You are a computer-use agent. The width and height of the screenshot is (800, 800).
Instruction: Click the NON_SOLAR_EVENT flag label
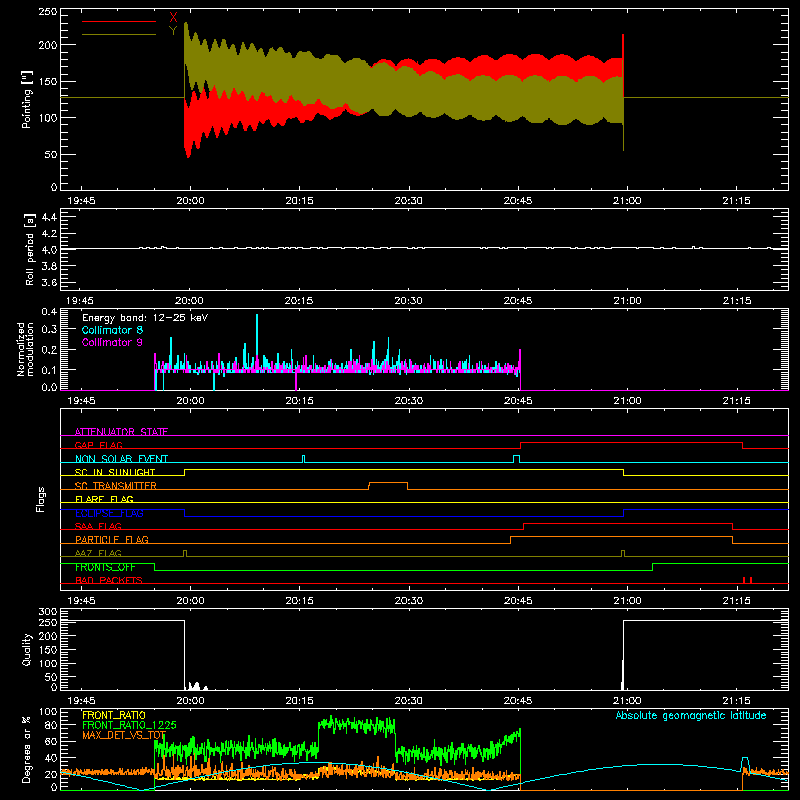(121, 459)
